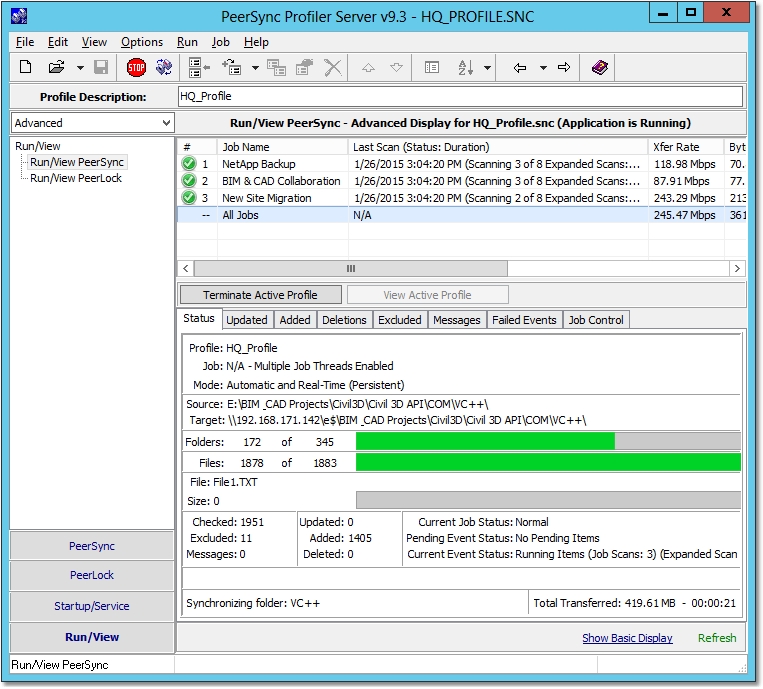Screen dimensions: 763x689
Task: Select the Status tab
Action: (x=199, y=318)
